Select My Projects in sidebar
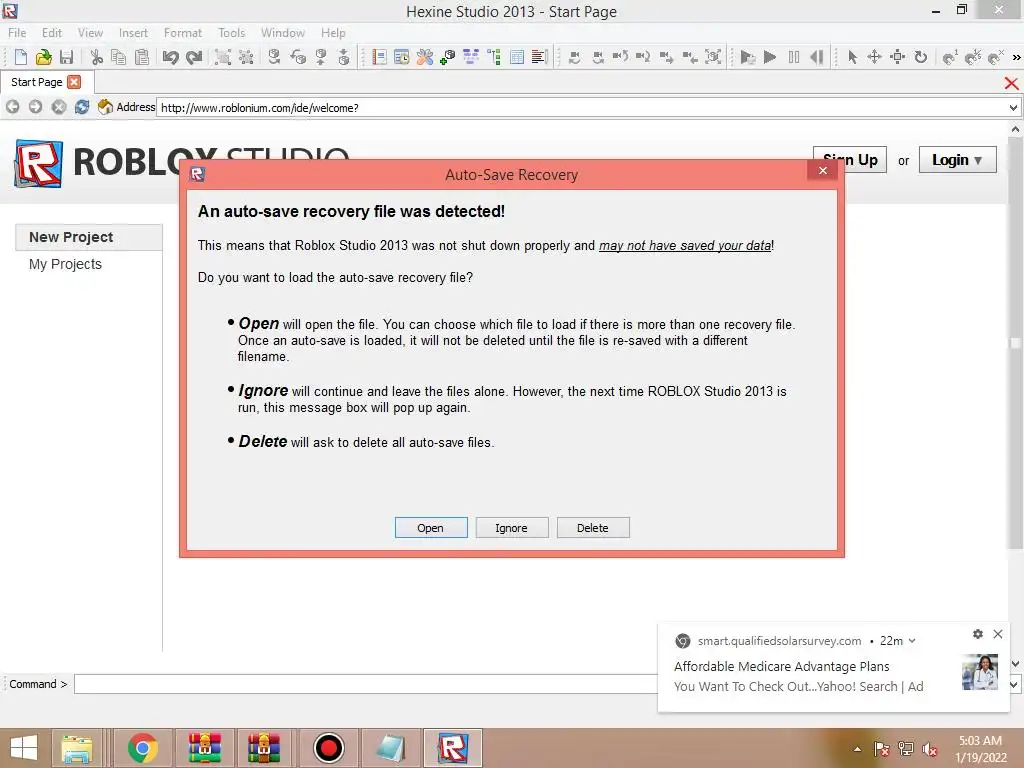Image resolution: width=1024 pixels, height=768 pixels. coord(65,264)
